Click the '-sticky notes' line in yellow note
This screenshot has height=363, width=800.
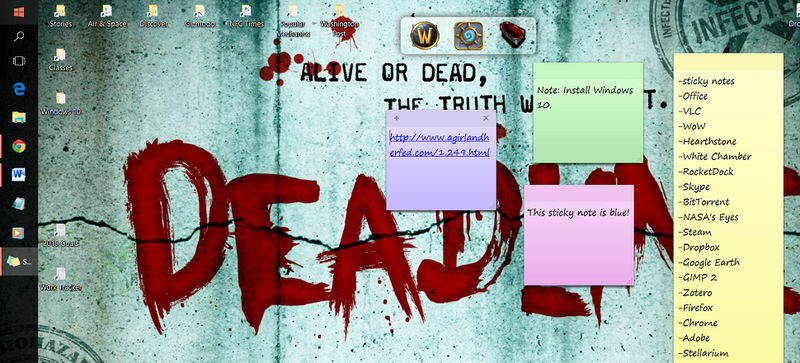(x=707, y=81)
